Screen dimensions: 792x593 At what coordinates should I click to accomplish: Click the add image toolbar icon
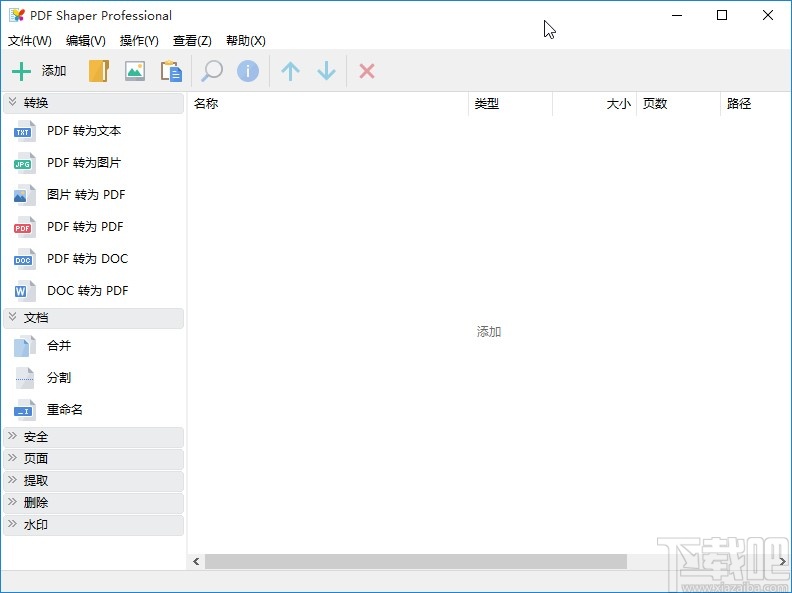pyautogui.click(x=135, y=71)
